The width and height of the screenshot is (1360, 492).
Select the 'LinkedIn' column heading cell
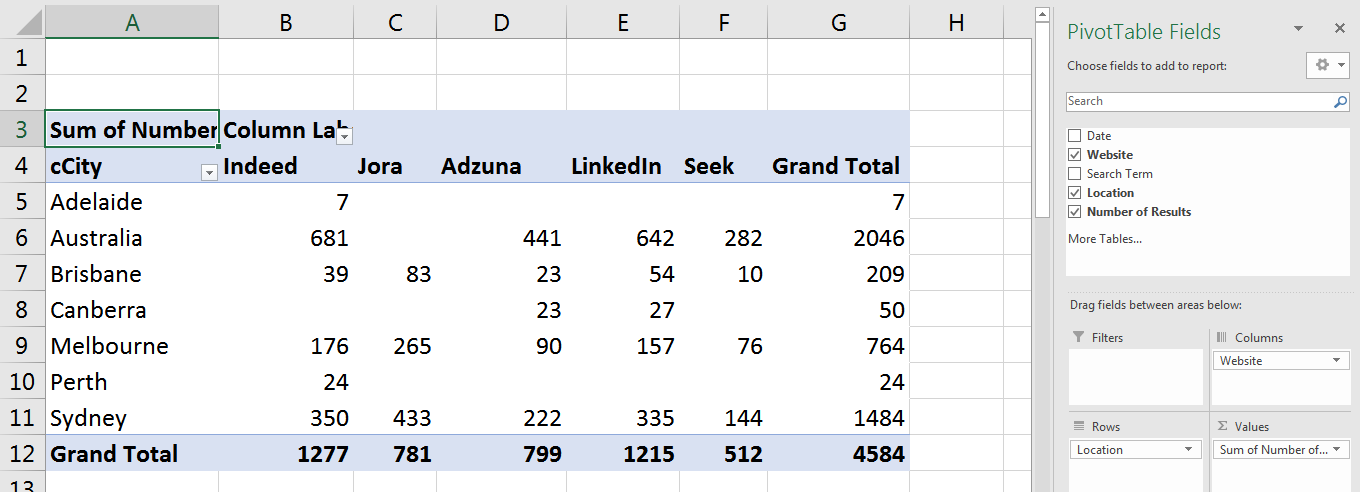pyautogui.click(x=623, y=165)
